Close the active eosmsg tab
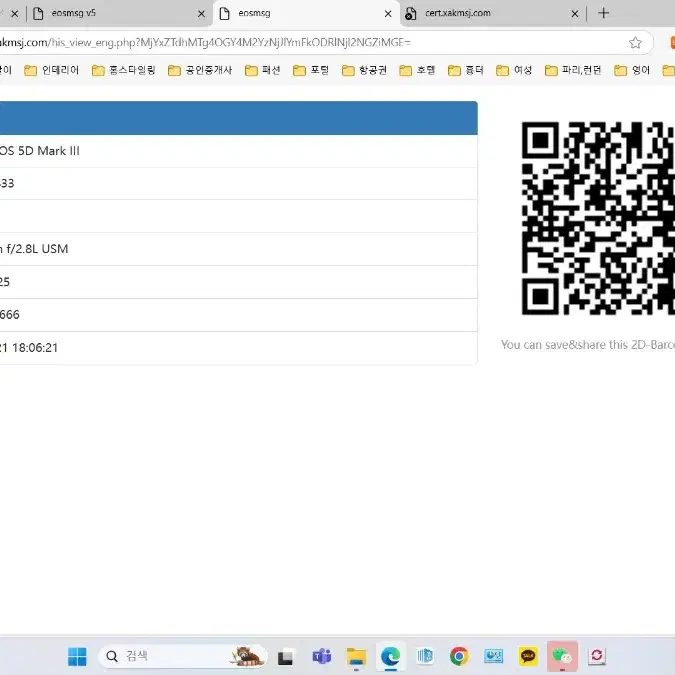 click(x=388, y=14)
